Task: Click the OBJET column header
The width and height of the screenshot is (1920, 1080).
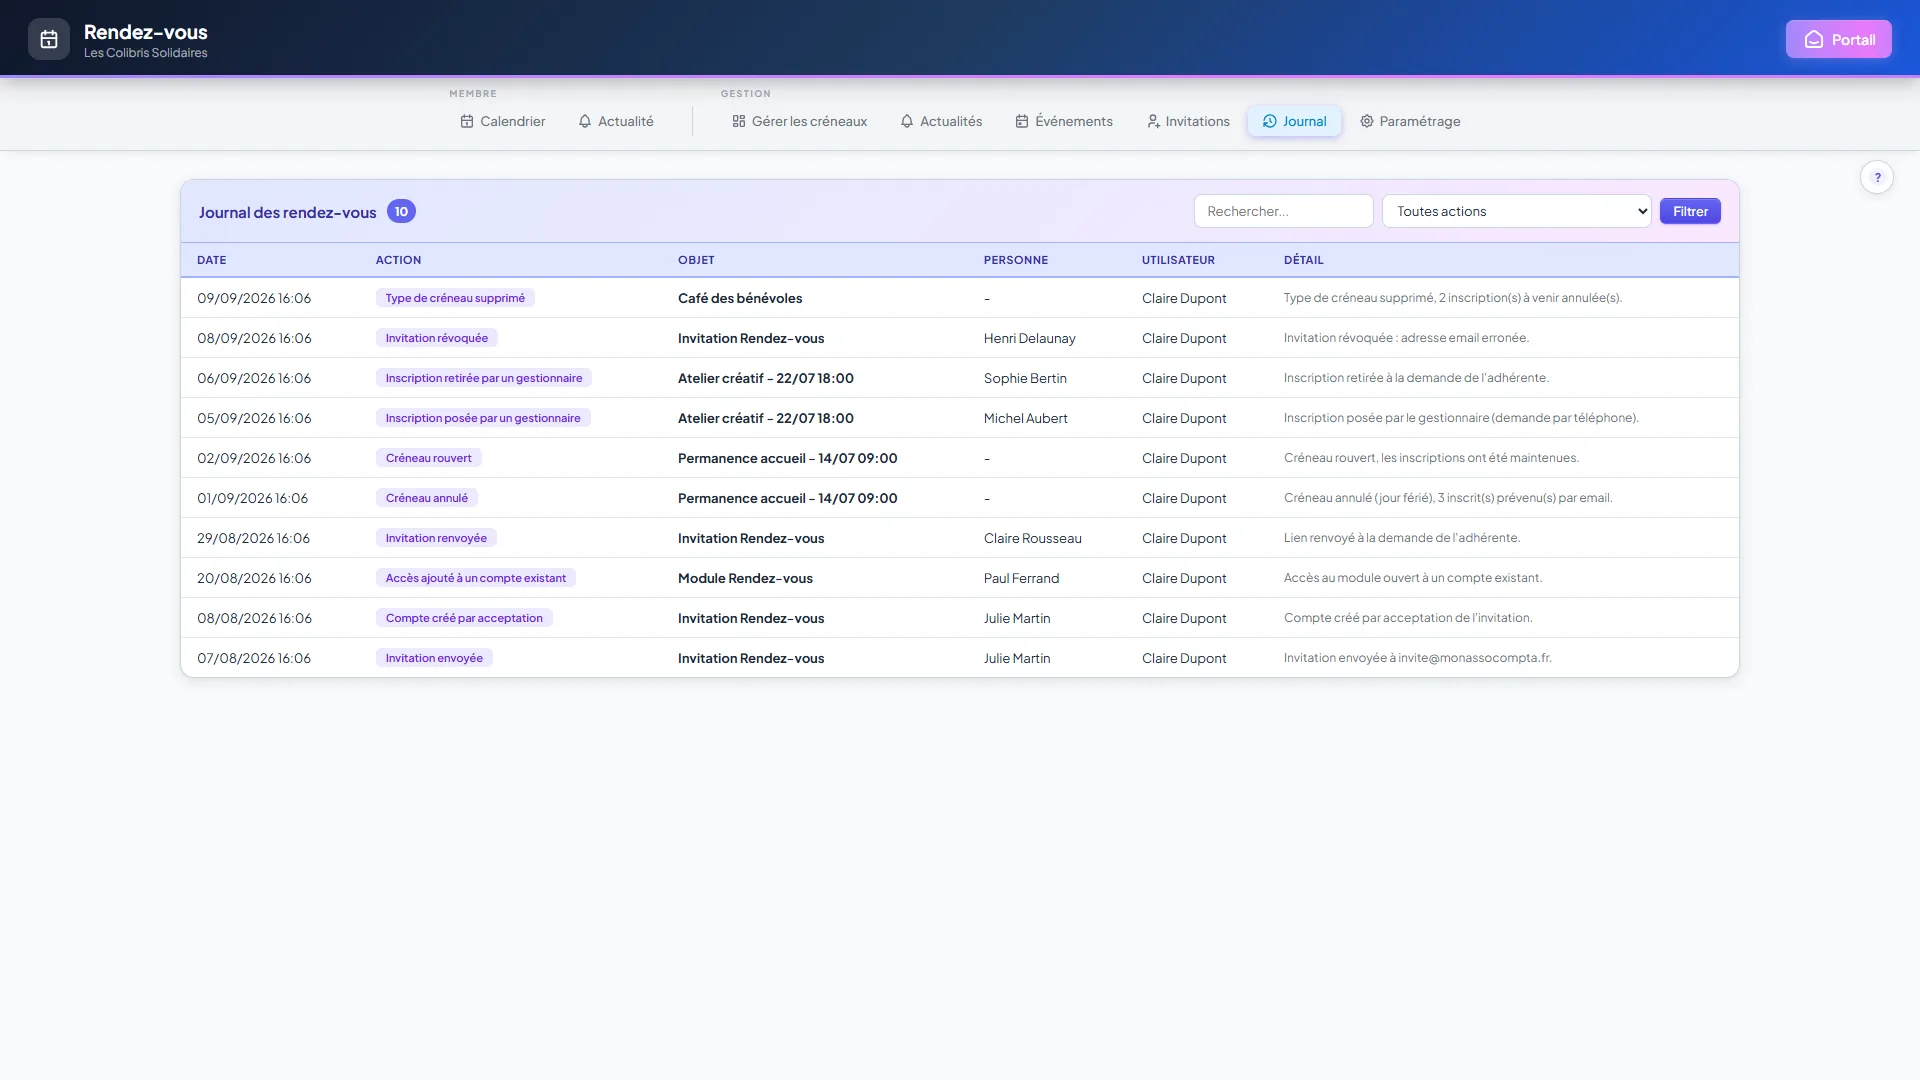Action: point(696,260)
